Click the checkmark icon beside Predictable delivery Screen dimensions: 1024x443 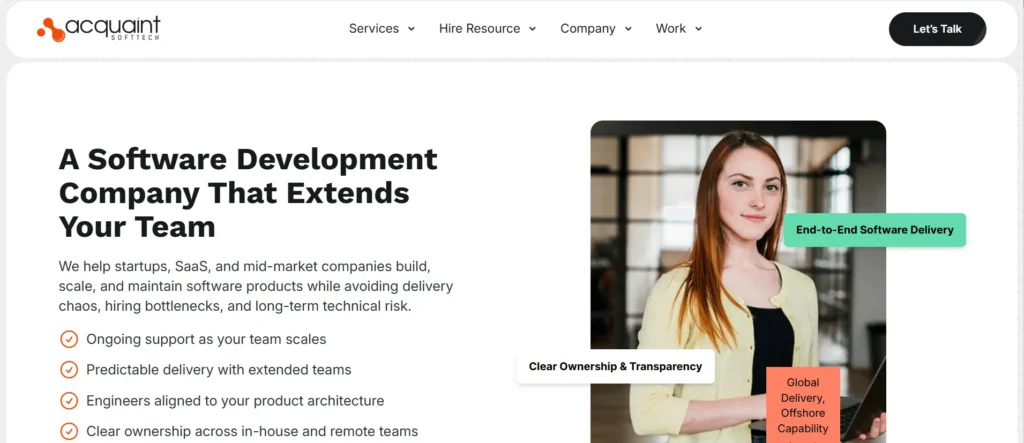(x=69, y=370)
